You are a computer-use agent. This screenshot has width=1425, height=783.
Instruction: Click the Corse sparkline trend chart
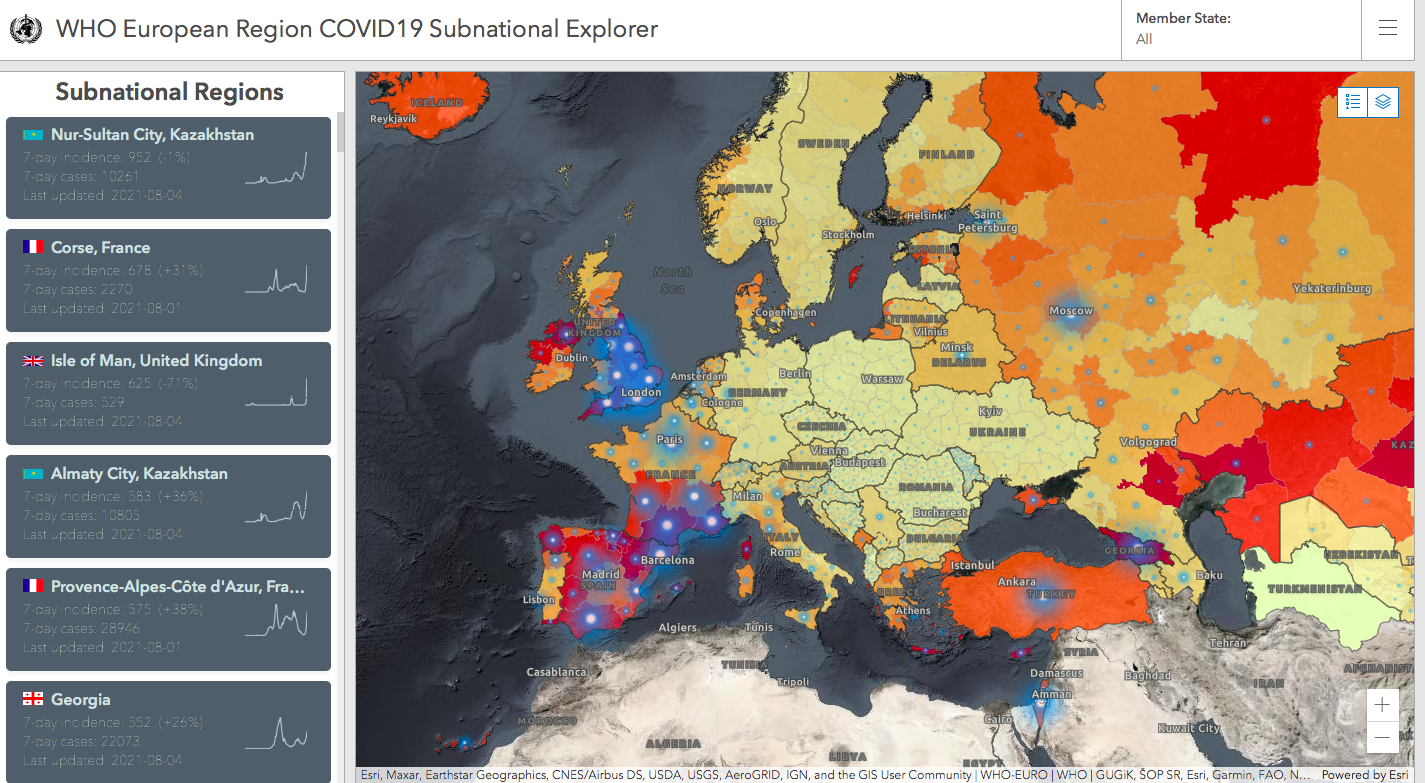coord(276,280)
